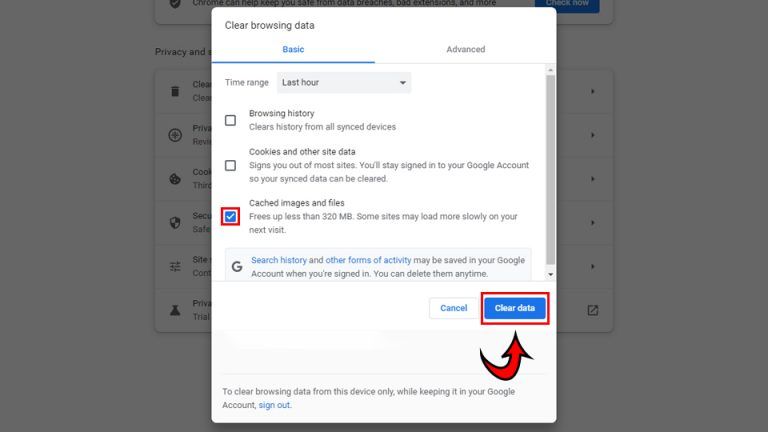Click the Check now button behind dialog
This screenshot has height=432, width=768.
point(567,5)
